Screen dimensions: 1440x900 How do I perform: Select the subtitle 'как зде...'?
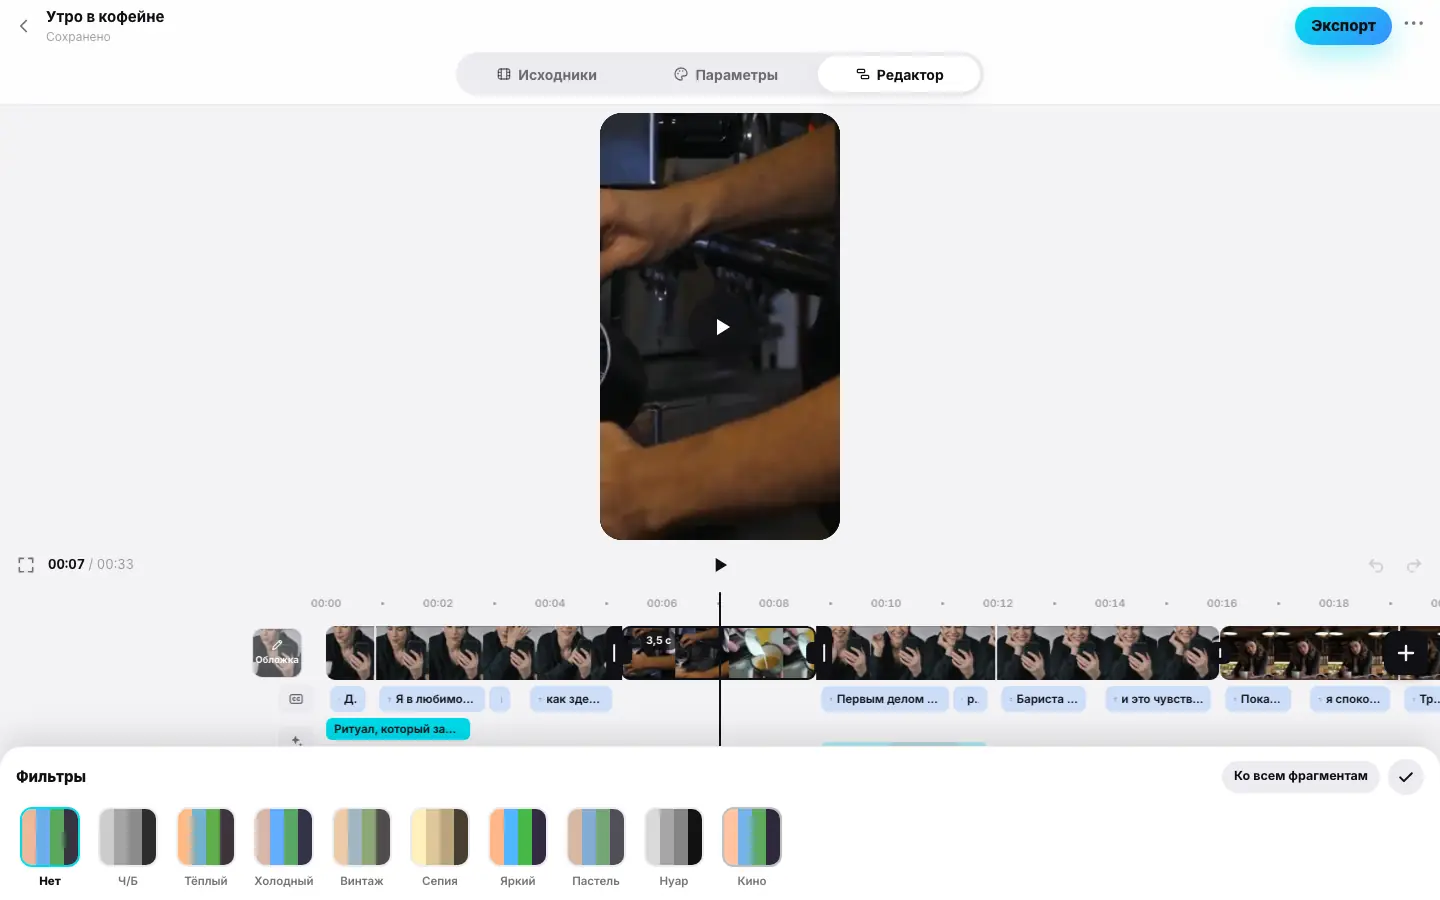coord(571,699)
